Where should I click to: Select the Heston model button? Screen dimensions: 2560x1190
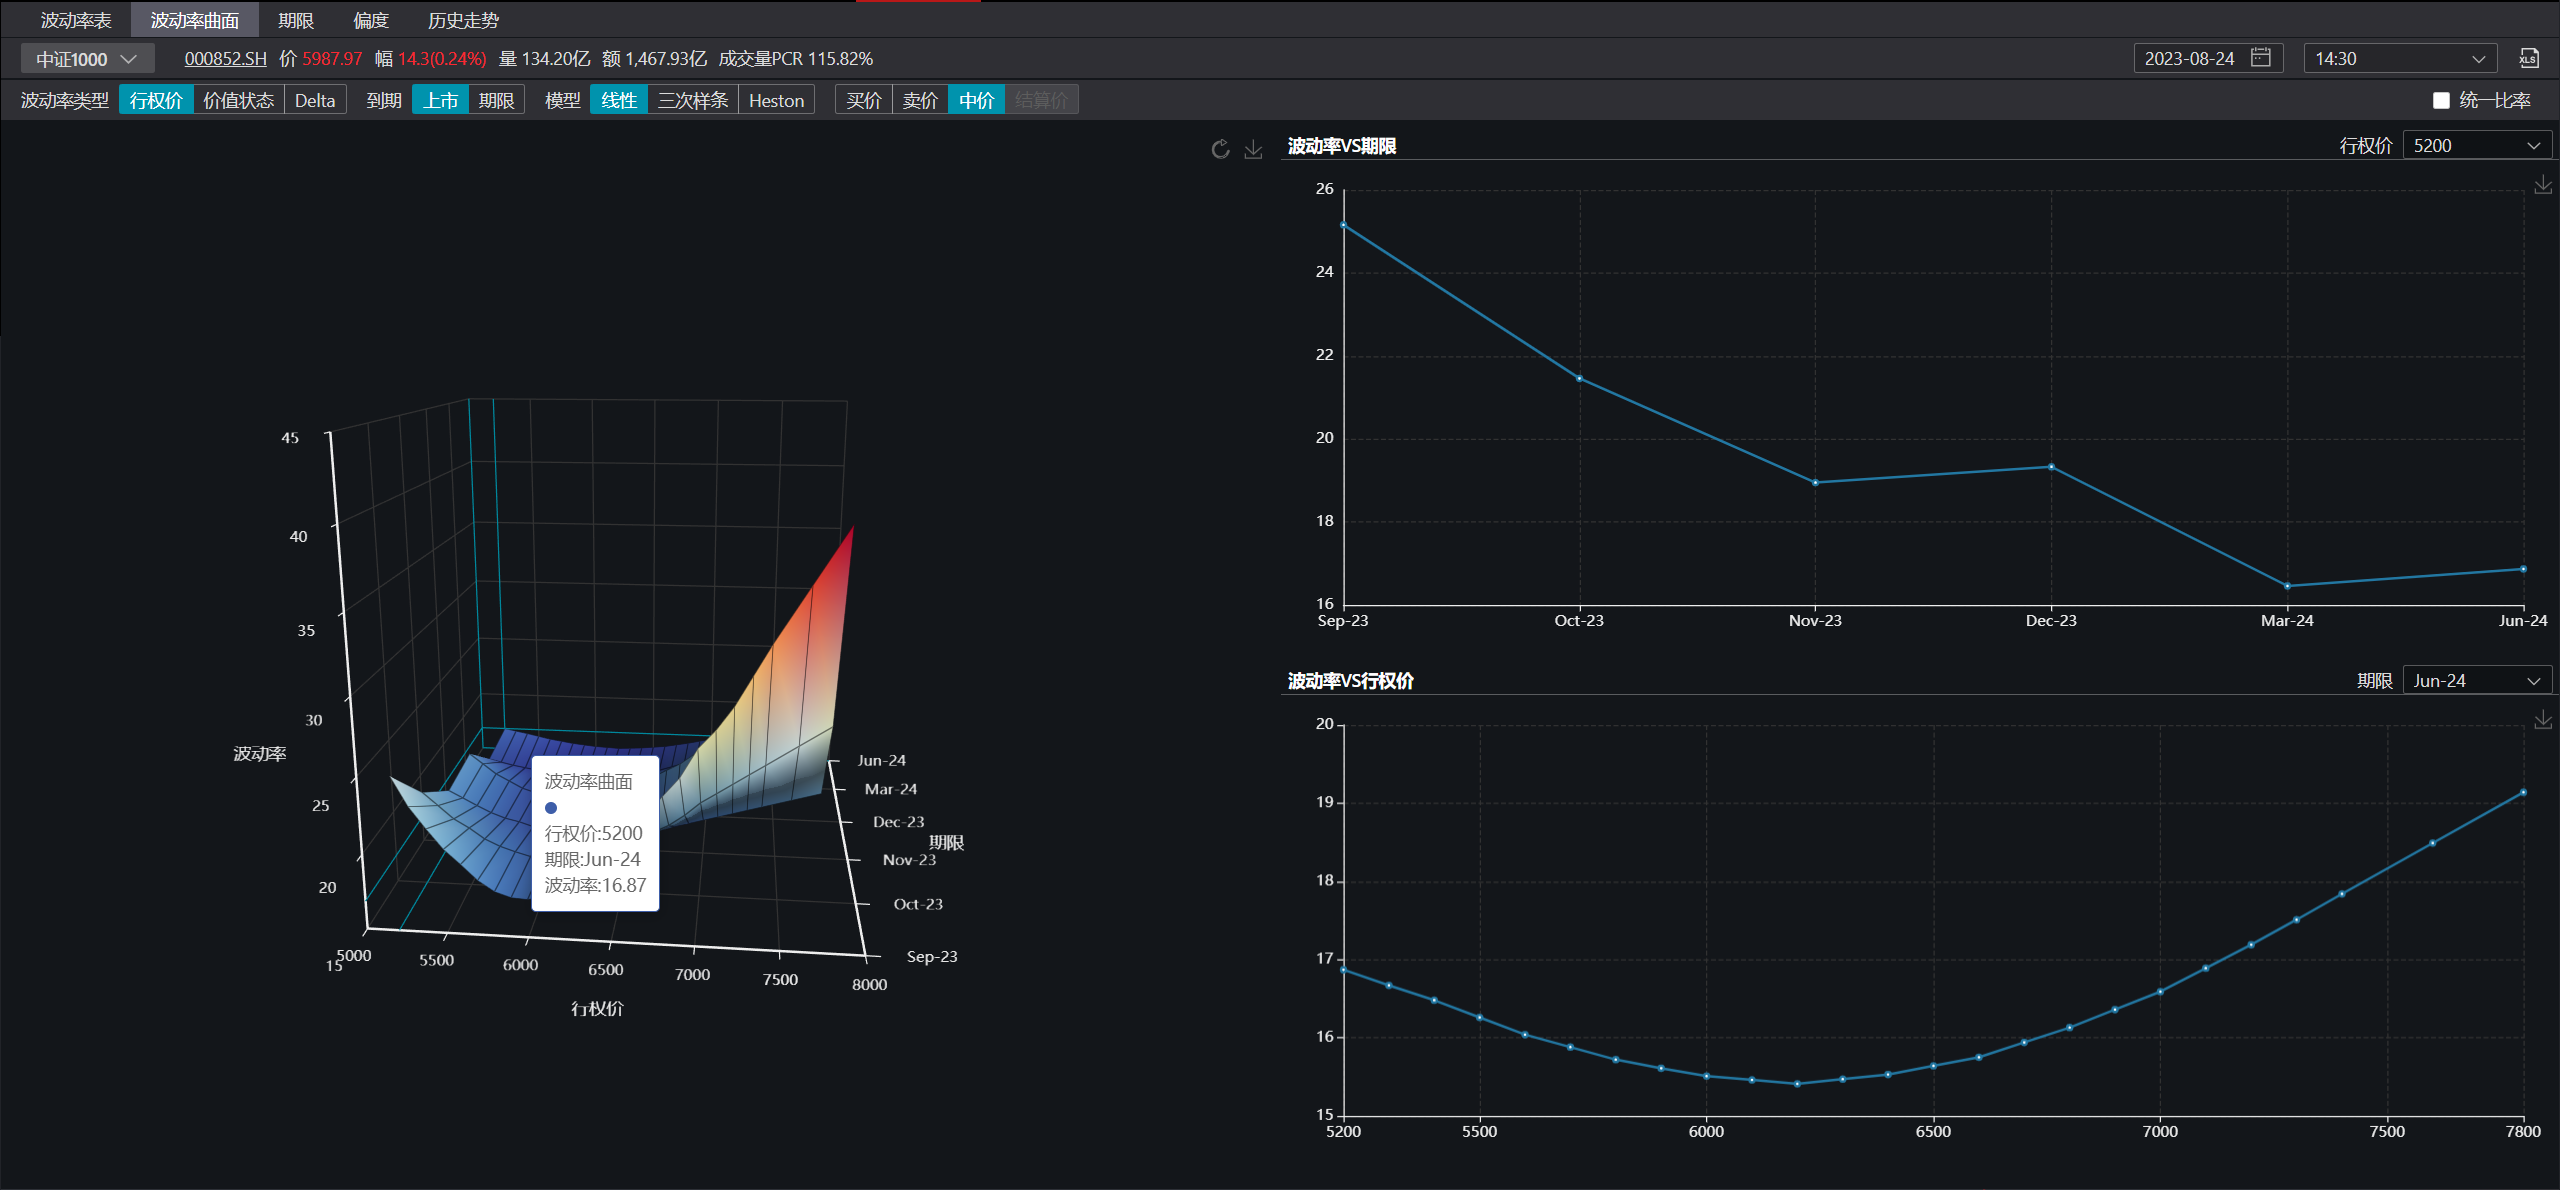point(776,100)
